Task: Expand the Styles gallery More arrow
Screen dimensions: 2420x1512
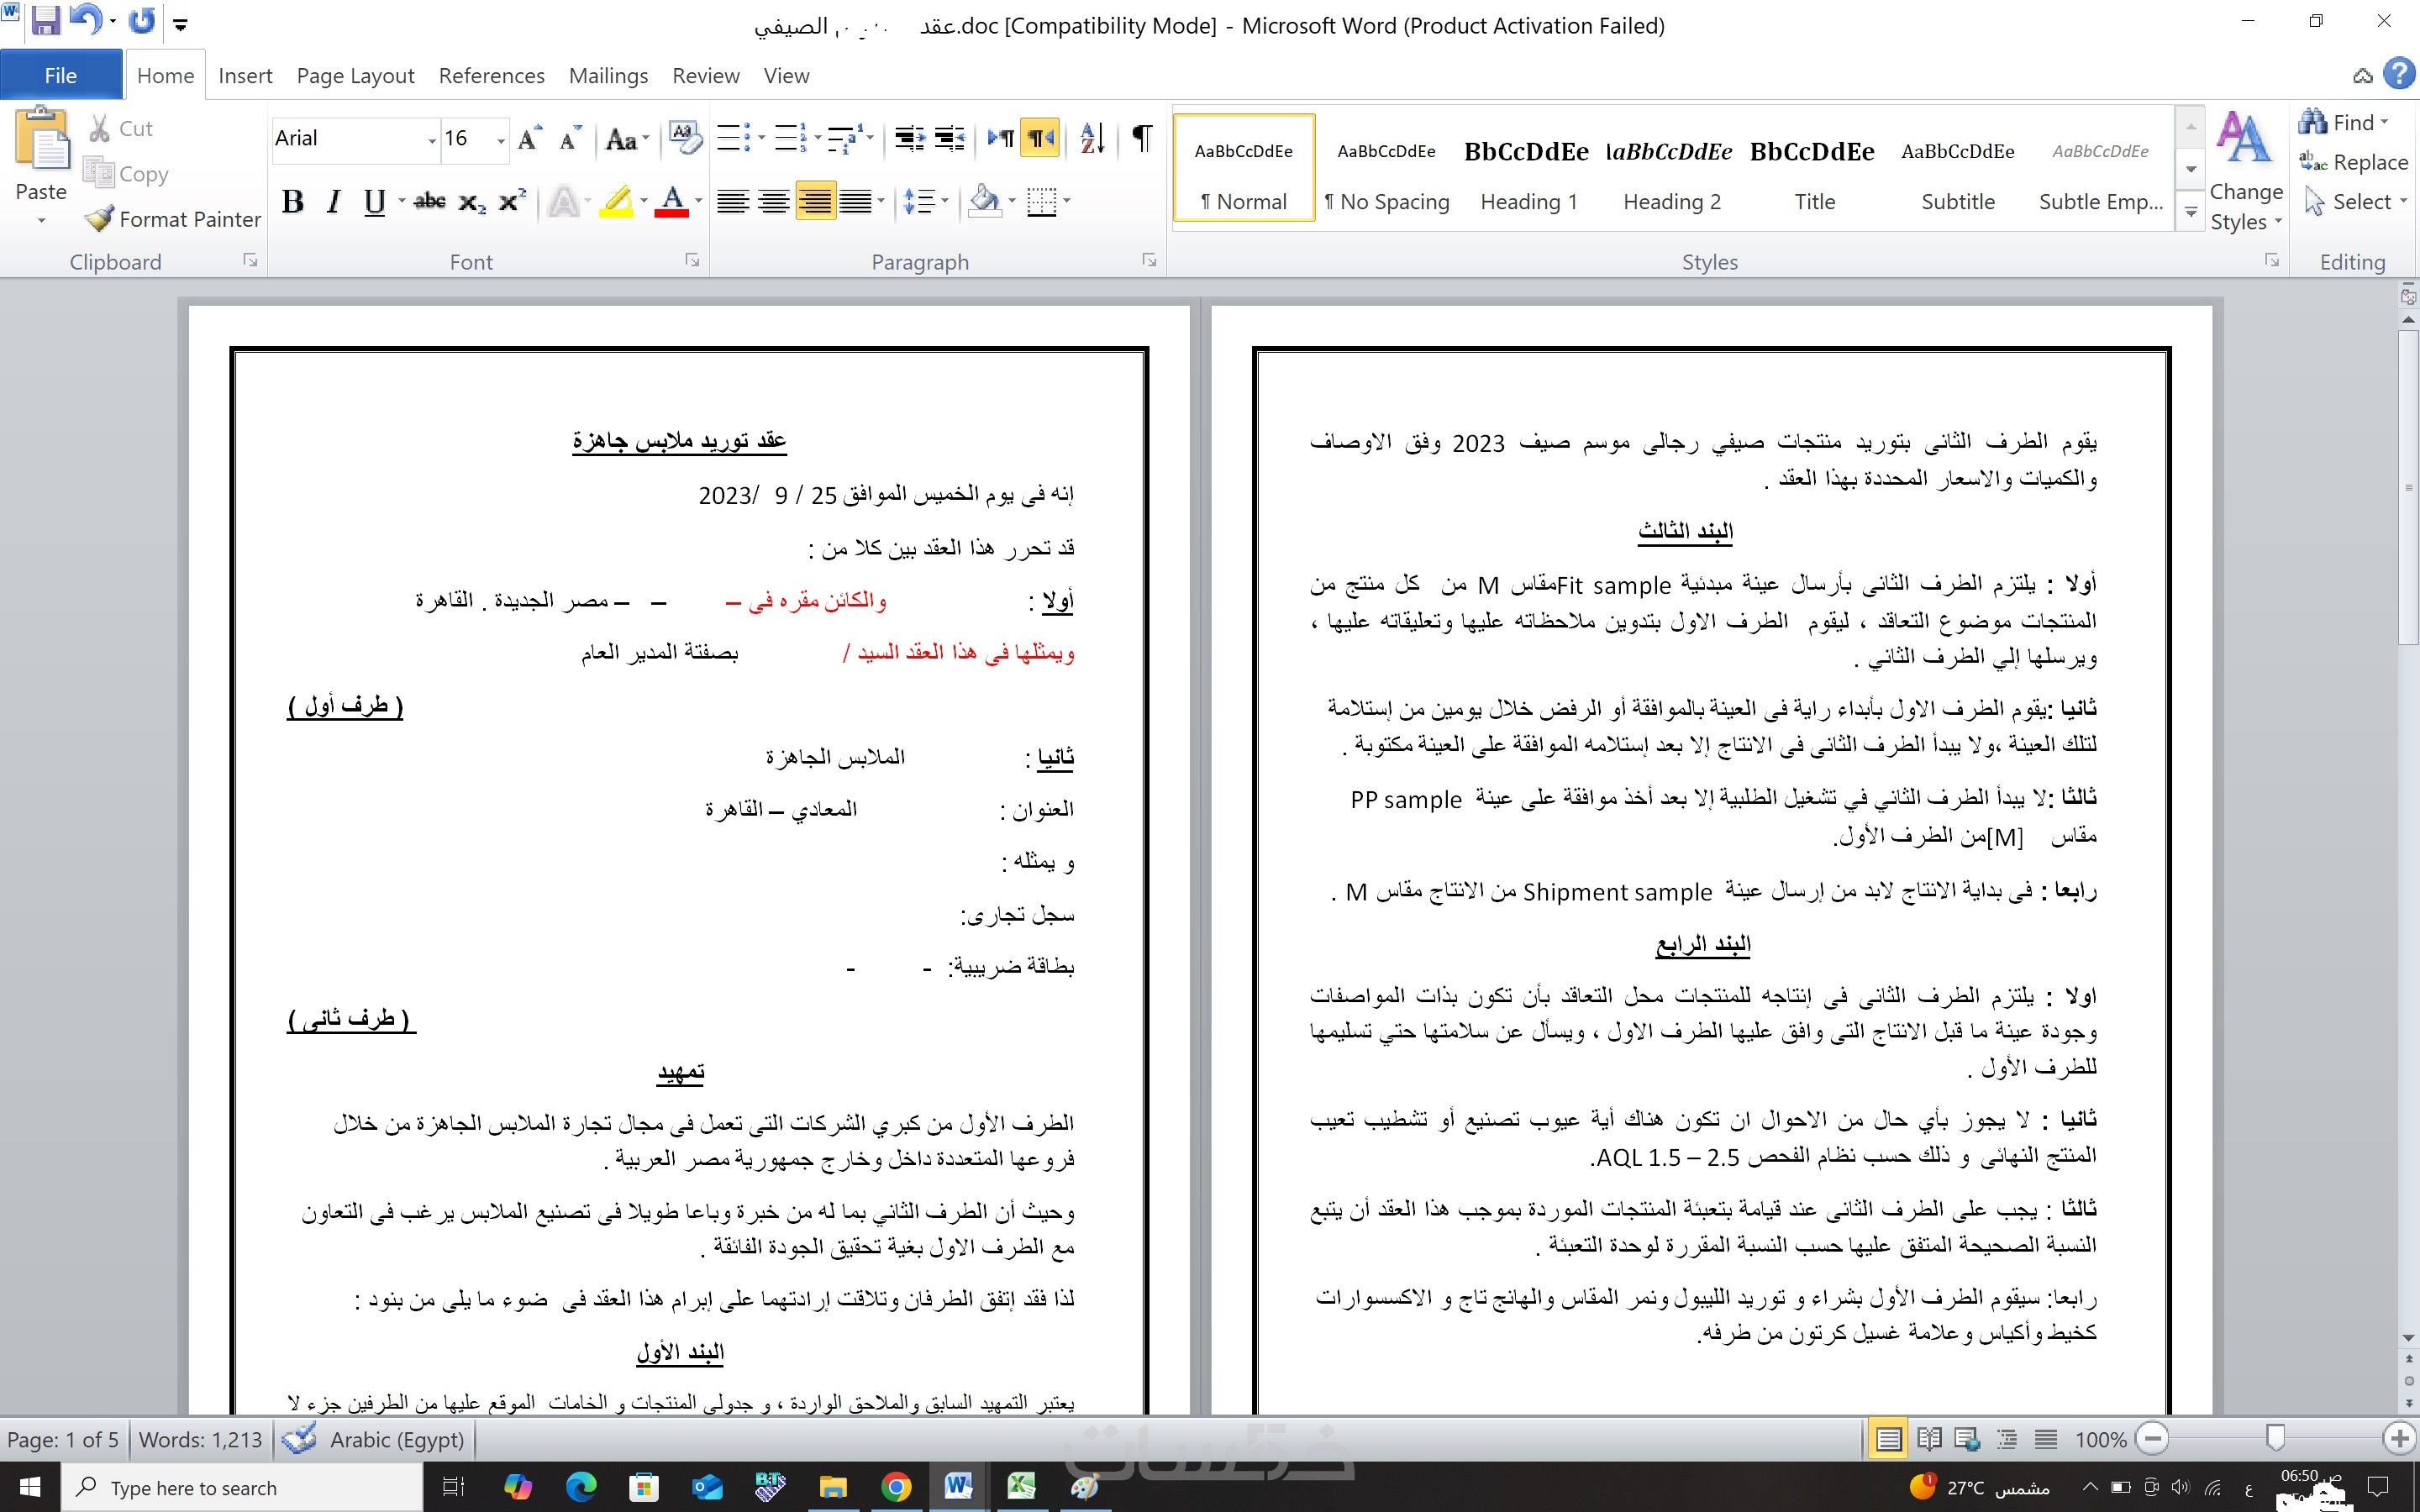Action: (2191, 212)
